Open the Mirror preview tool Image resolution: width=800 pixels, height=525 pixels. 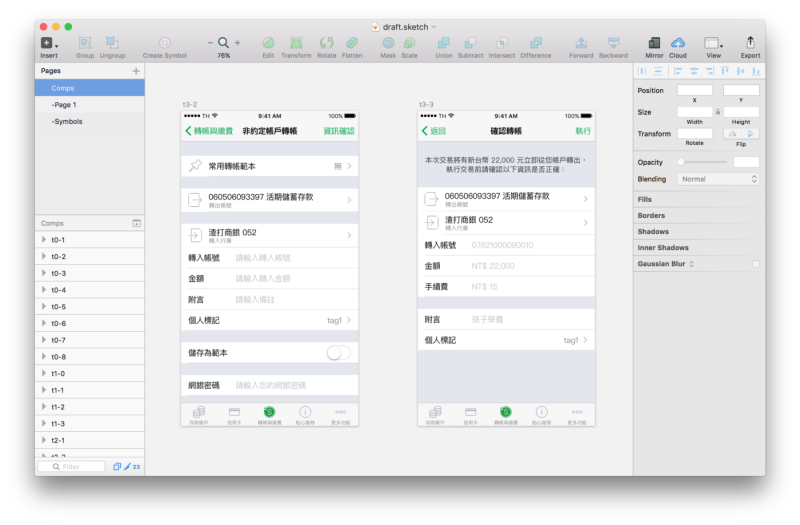(x=654, y=43)
